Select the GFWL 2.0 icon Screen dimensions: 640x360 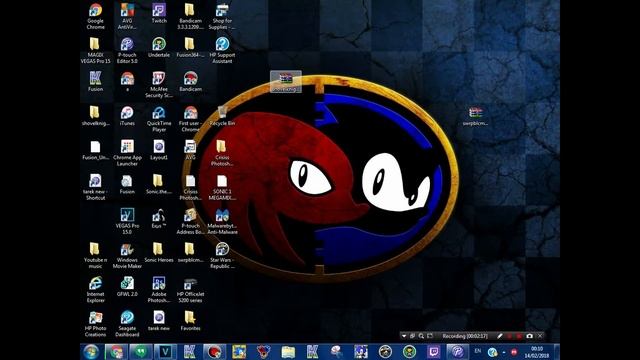click(127, 287)
